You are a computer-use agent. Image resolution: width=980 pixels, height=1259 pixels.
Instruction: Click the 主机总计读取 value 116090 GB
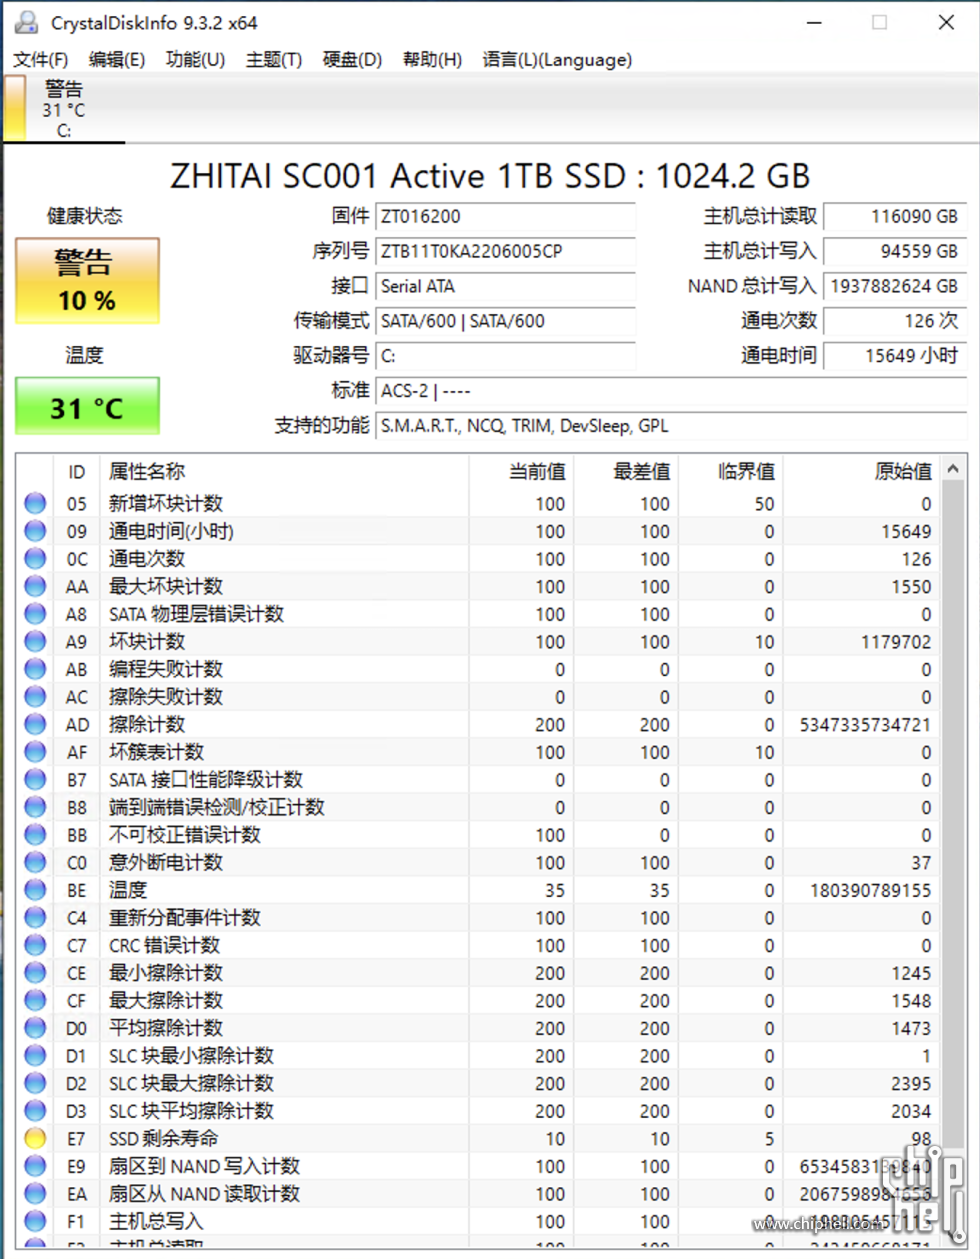[895, 217]
